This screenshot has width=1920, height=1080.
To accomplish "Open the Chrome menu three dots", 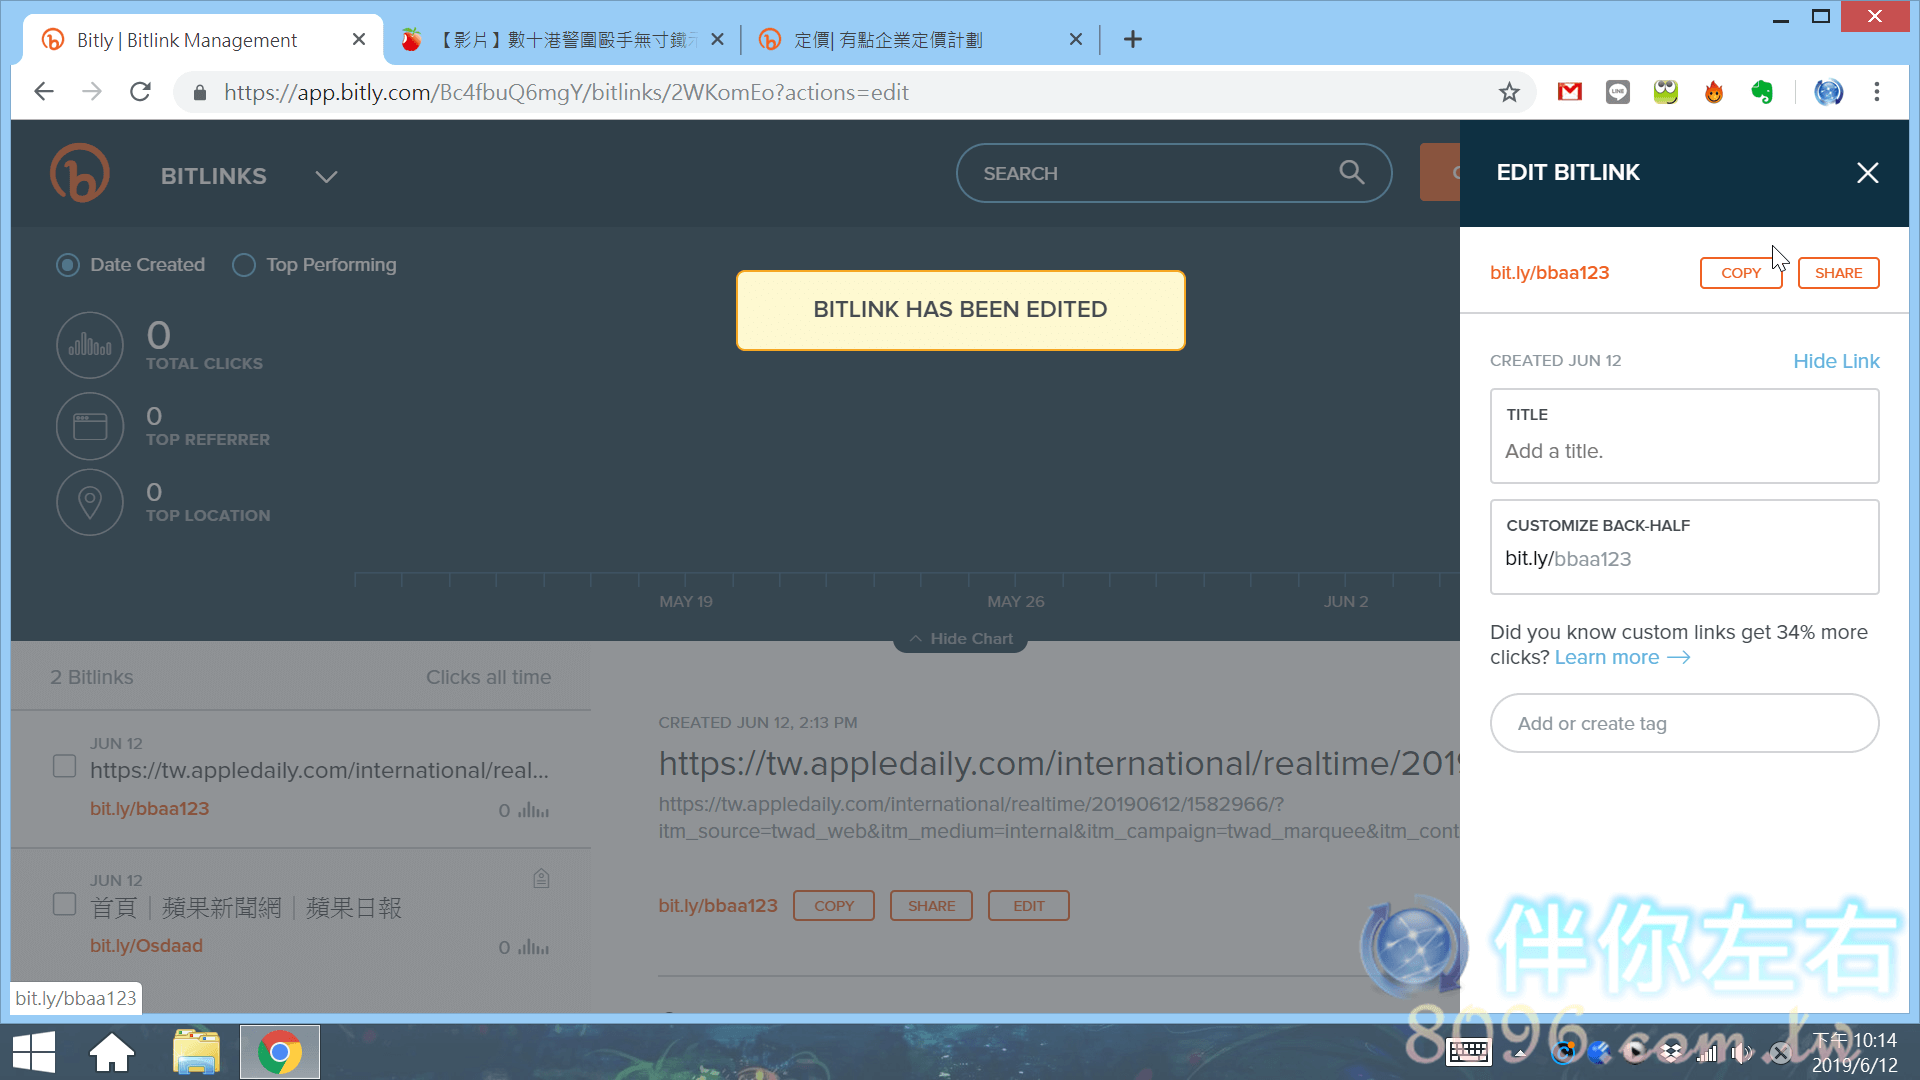I will 1877,92.
